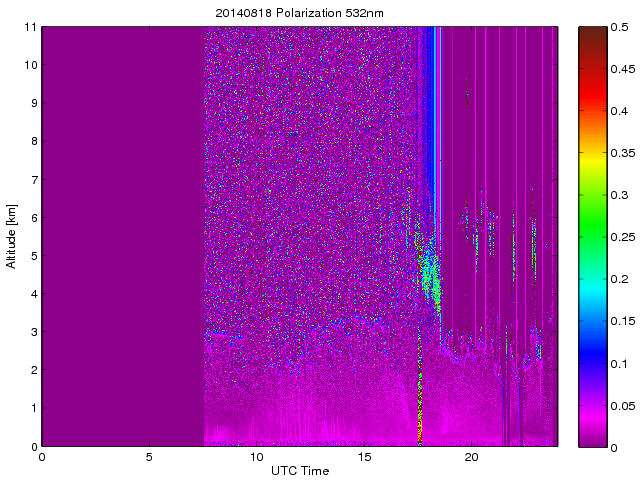Click the colorbar tick label 0.35
The width and height of the screenshot is (640, 480).
pos(623,153)
